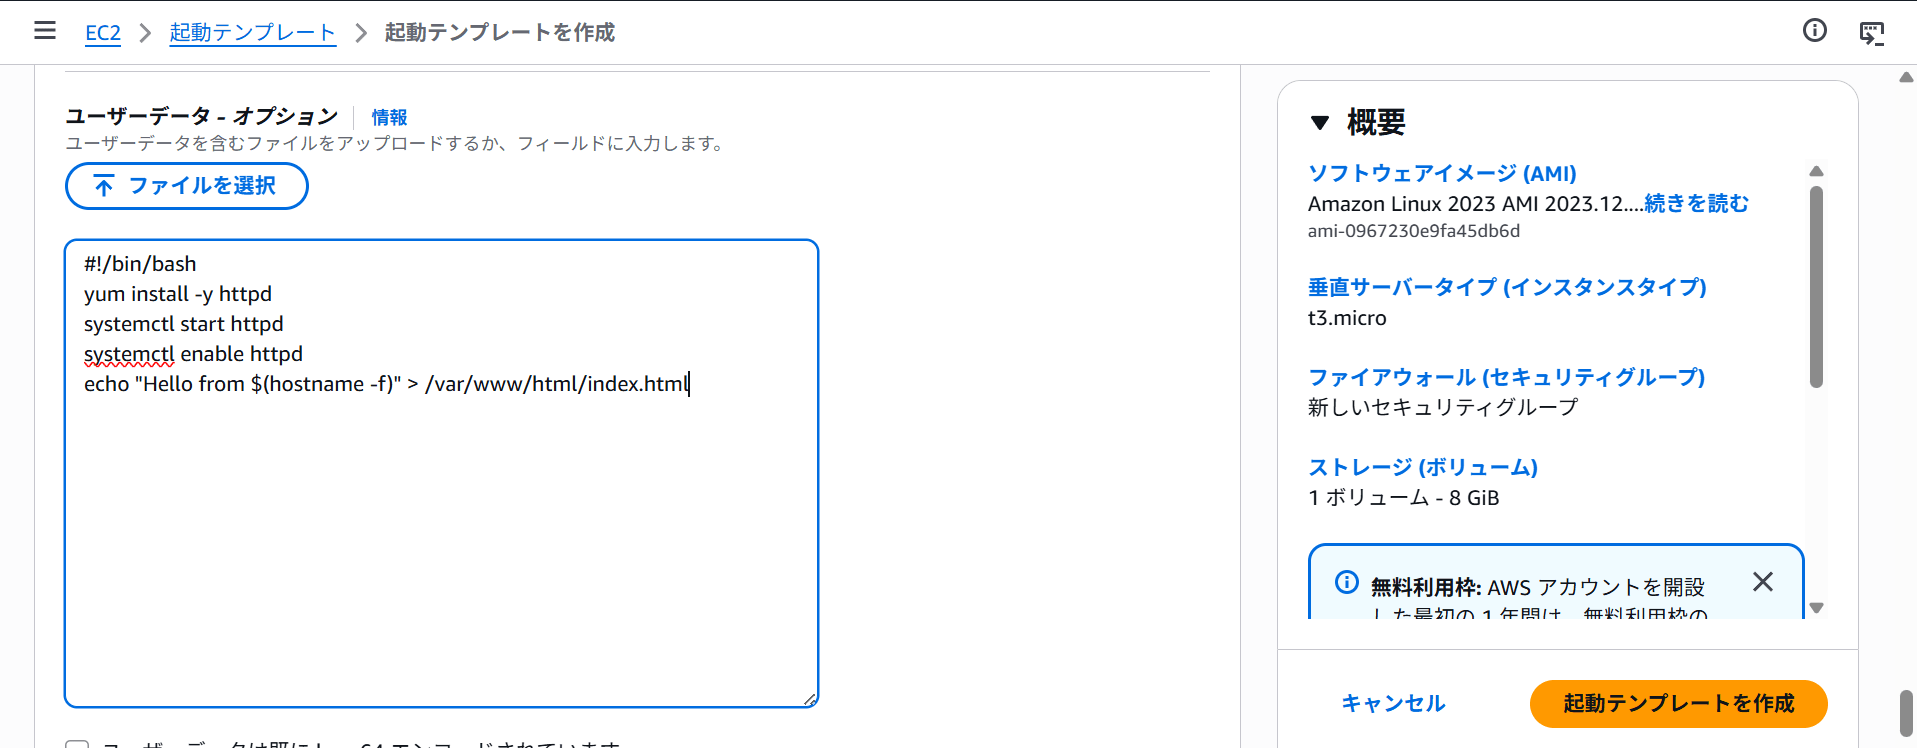Toggle base64-encoded user data checkbox
Image resolution: width=1917 pixels, height=748 pixels.
click(x=77, y=745)
